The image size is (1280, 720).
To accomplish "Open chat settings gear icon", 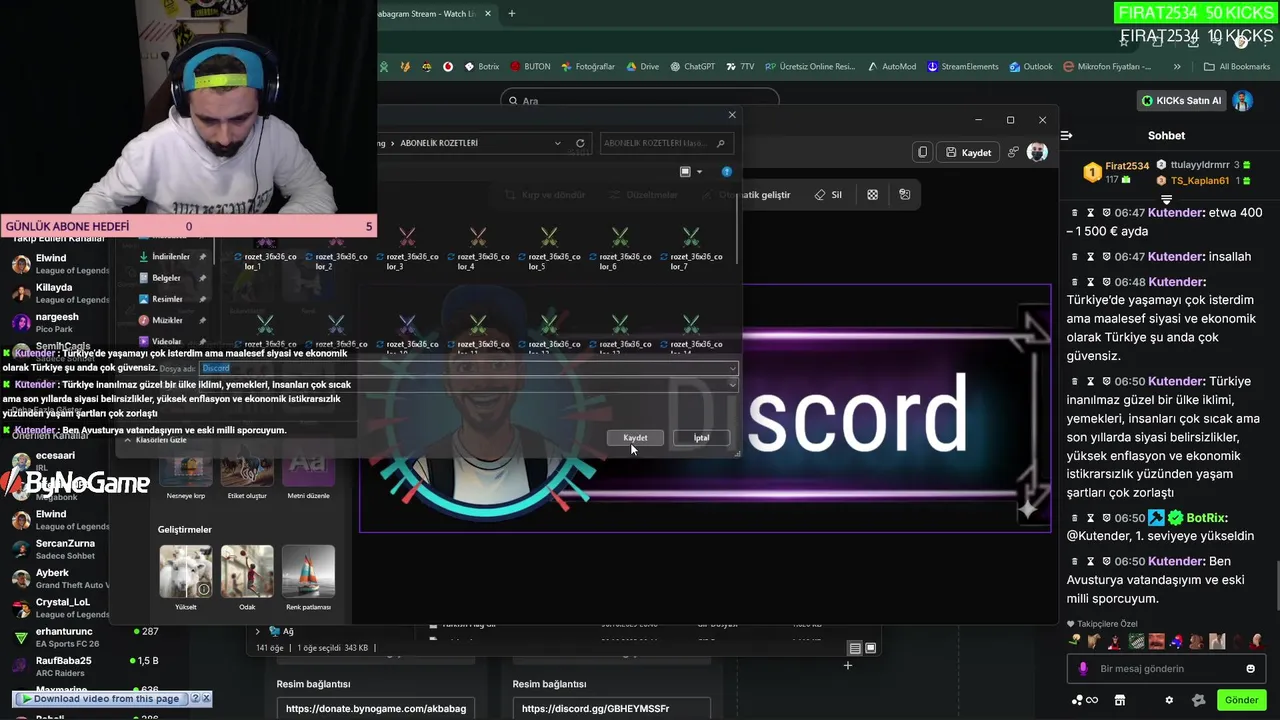I will coord(1169,700).
